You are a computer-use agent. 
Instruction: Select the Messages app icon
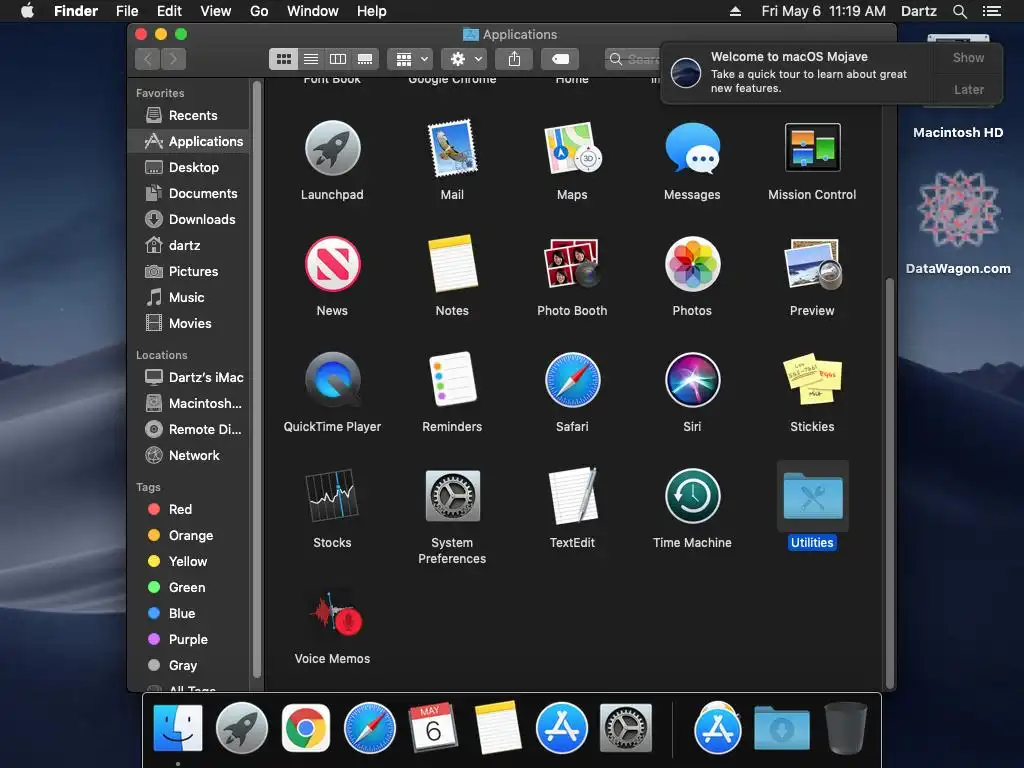pos(692,148)
